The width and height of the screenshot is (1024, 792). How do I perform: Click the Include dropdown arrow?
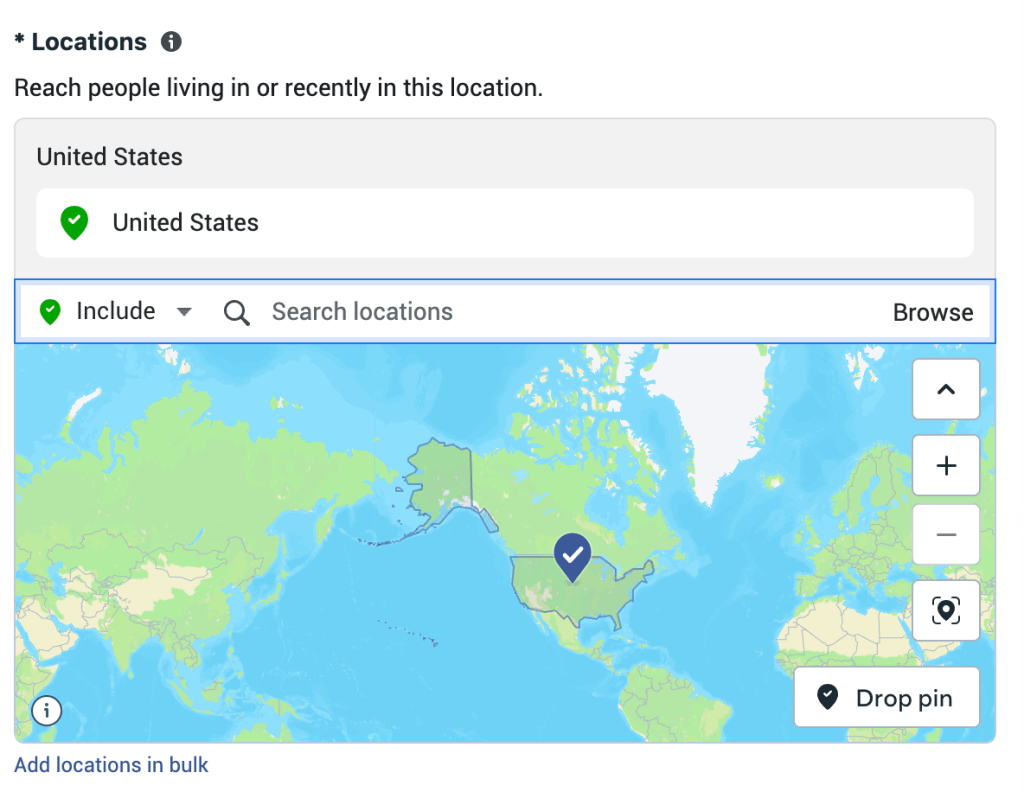coord(184,312)
